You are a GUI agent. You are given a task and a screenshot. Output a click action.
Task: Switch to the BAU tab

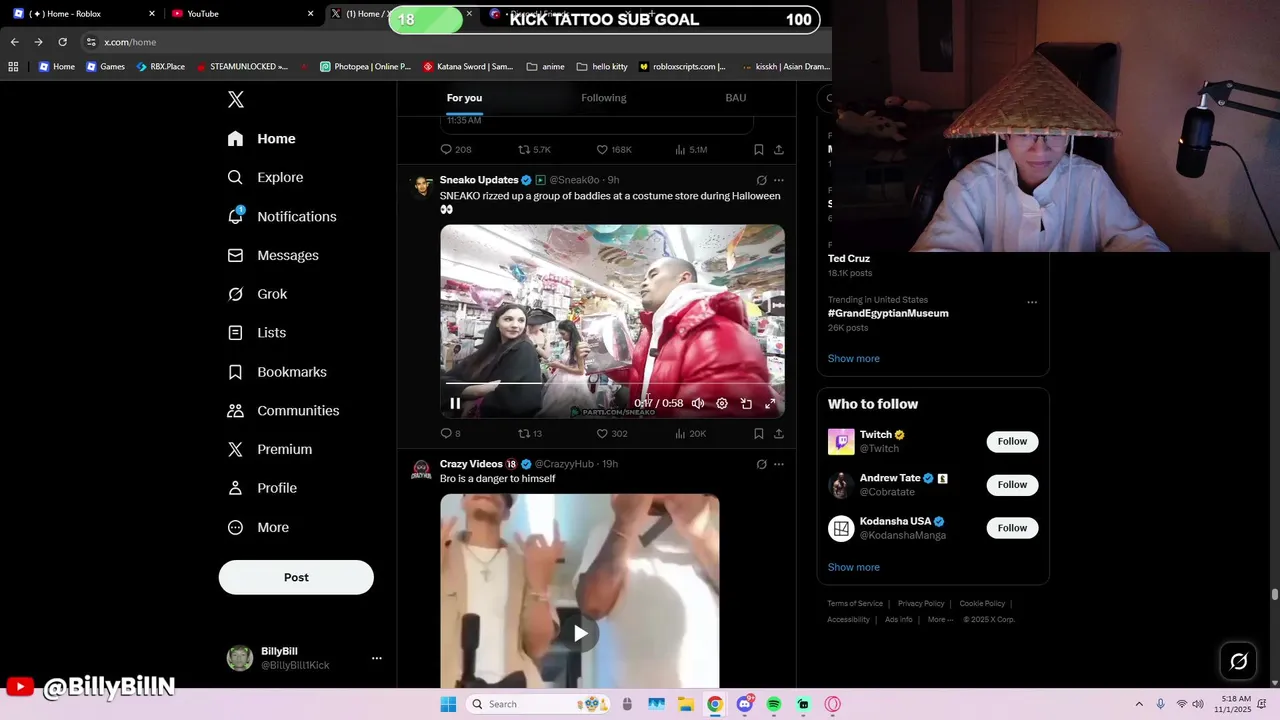pyautogui.click(x=736, y=98)
